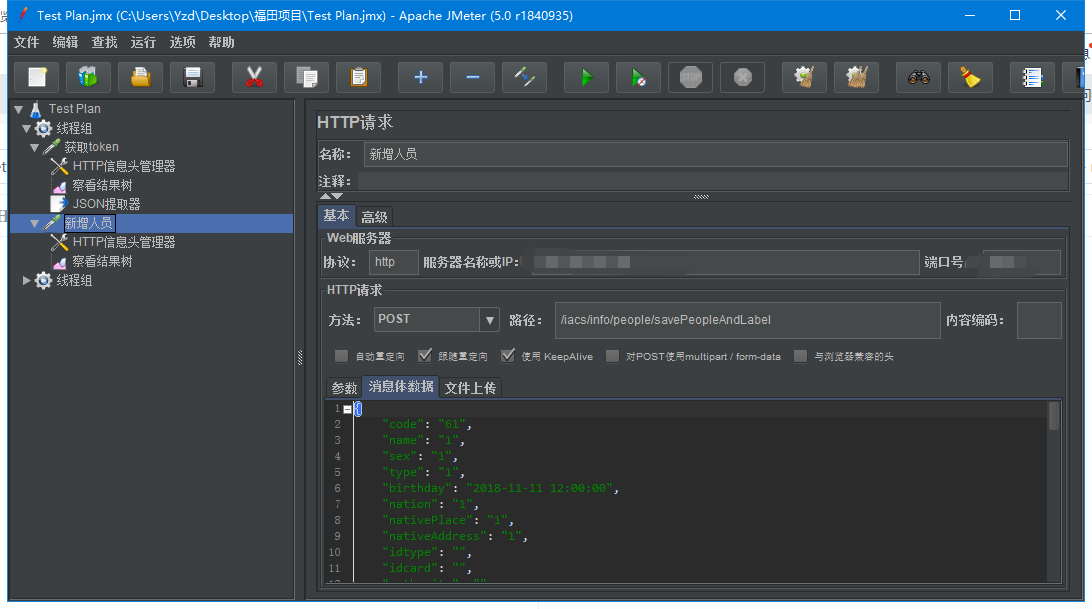
Task: Clear all results with double broom icon
Action: click(x=857, y=77)
